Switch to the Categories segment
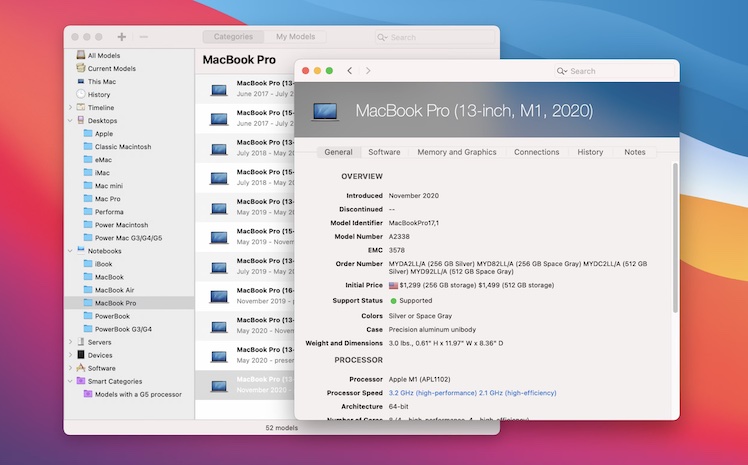The image size is (748, 465). 233,37
